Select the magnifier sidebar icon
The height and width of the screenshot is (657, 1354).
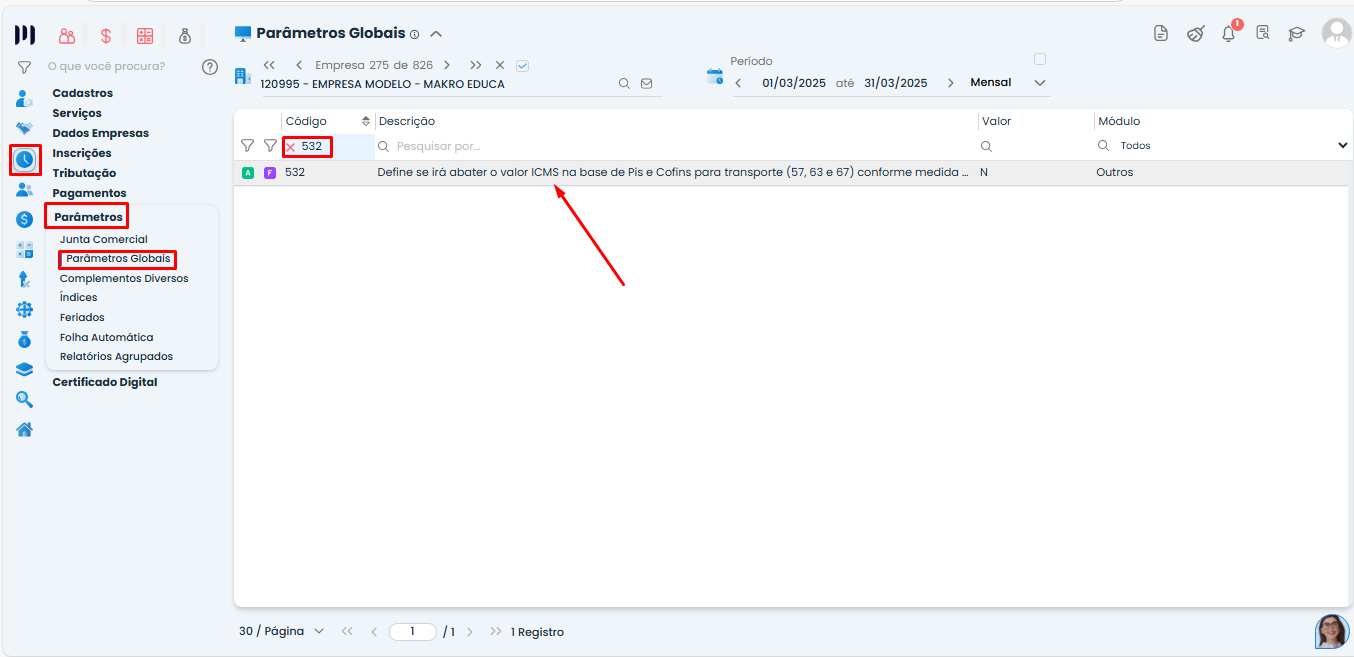tap(24, 399)
